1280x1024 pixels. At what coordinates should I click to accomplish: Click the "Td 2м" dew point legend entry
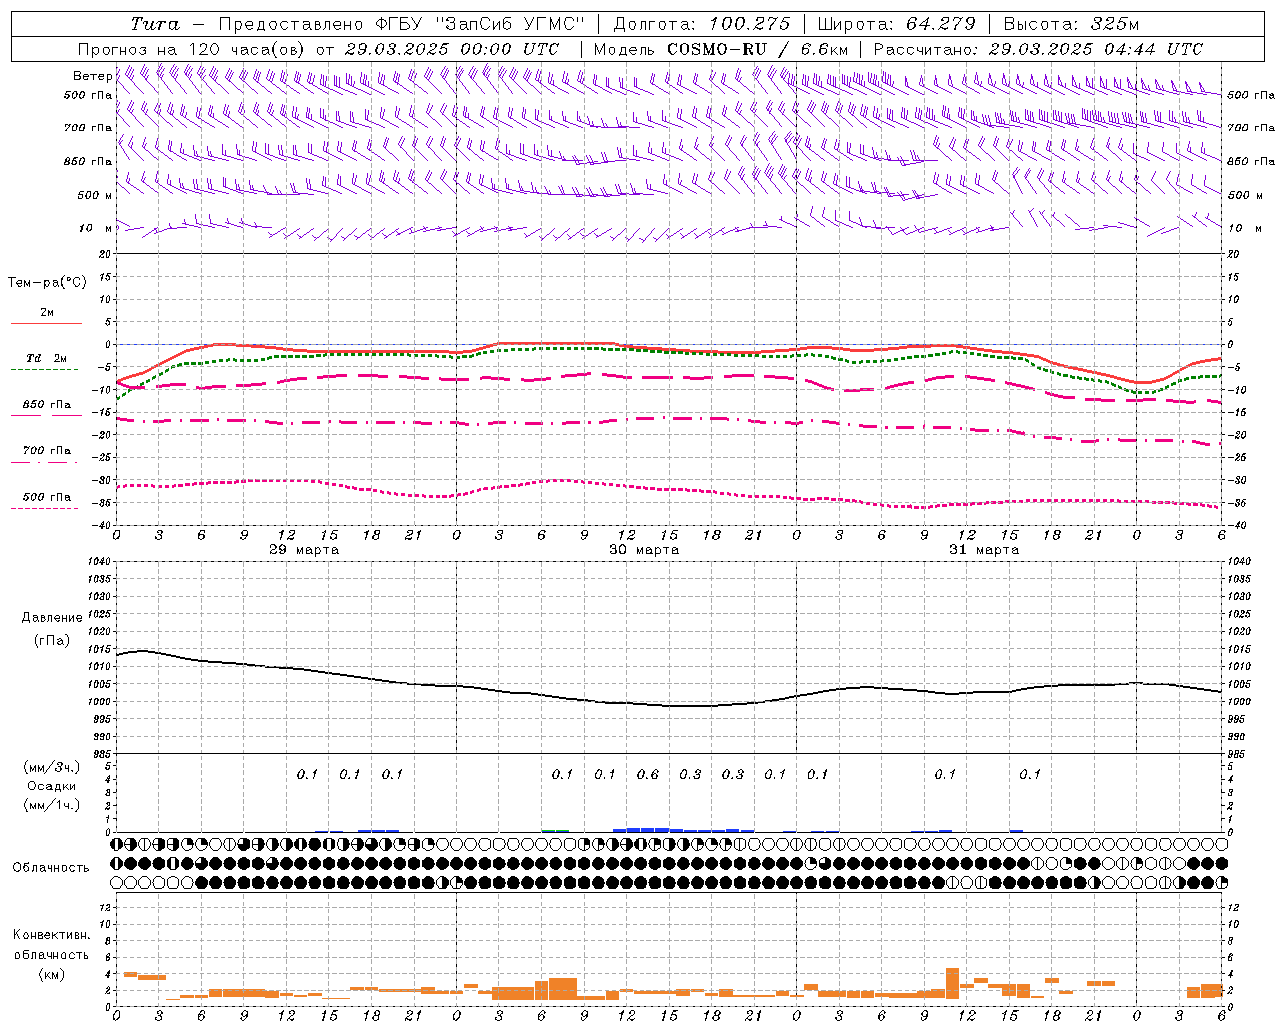pyautogui.click(x=46, y=362)
